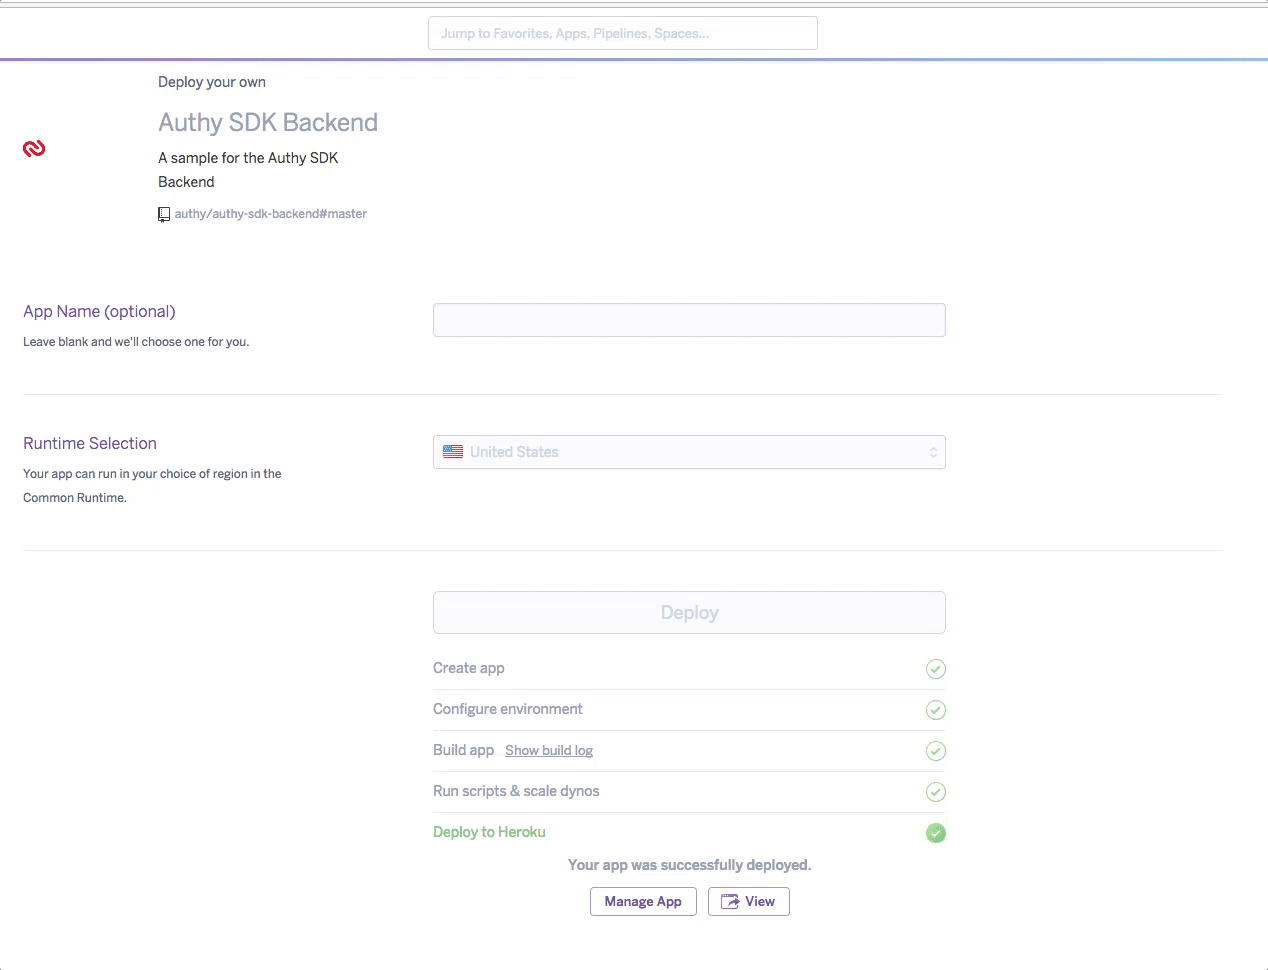
Task: Click the App Name (optional) label
Action: [99, 311]
